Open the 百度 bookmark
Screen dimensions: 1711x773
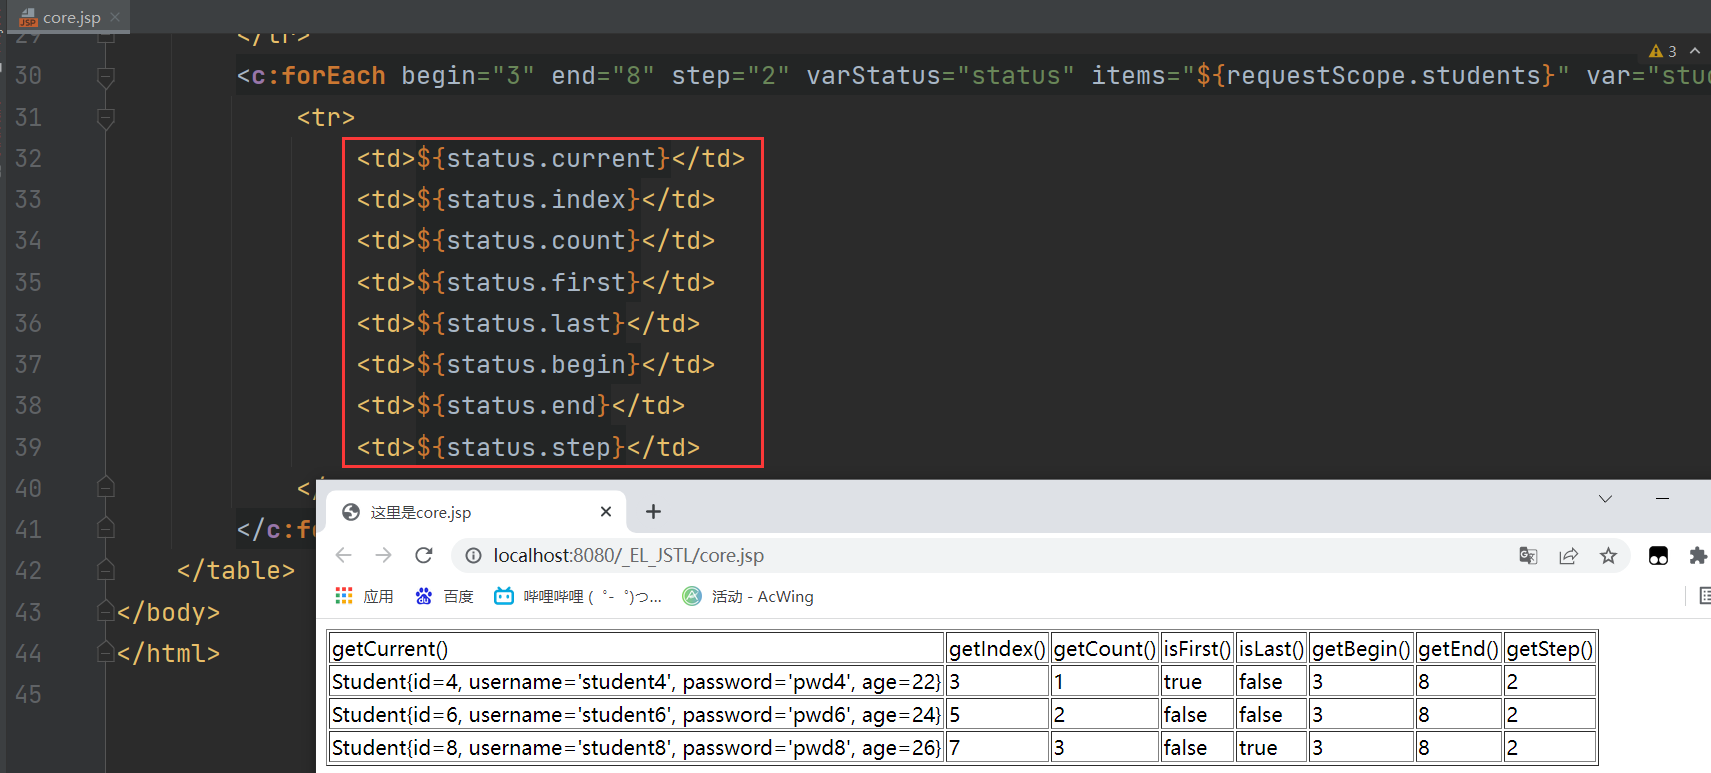pos(445,596)
